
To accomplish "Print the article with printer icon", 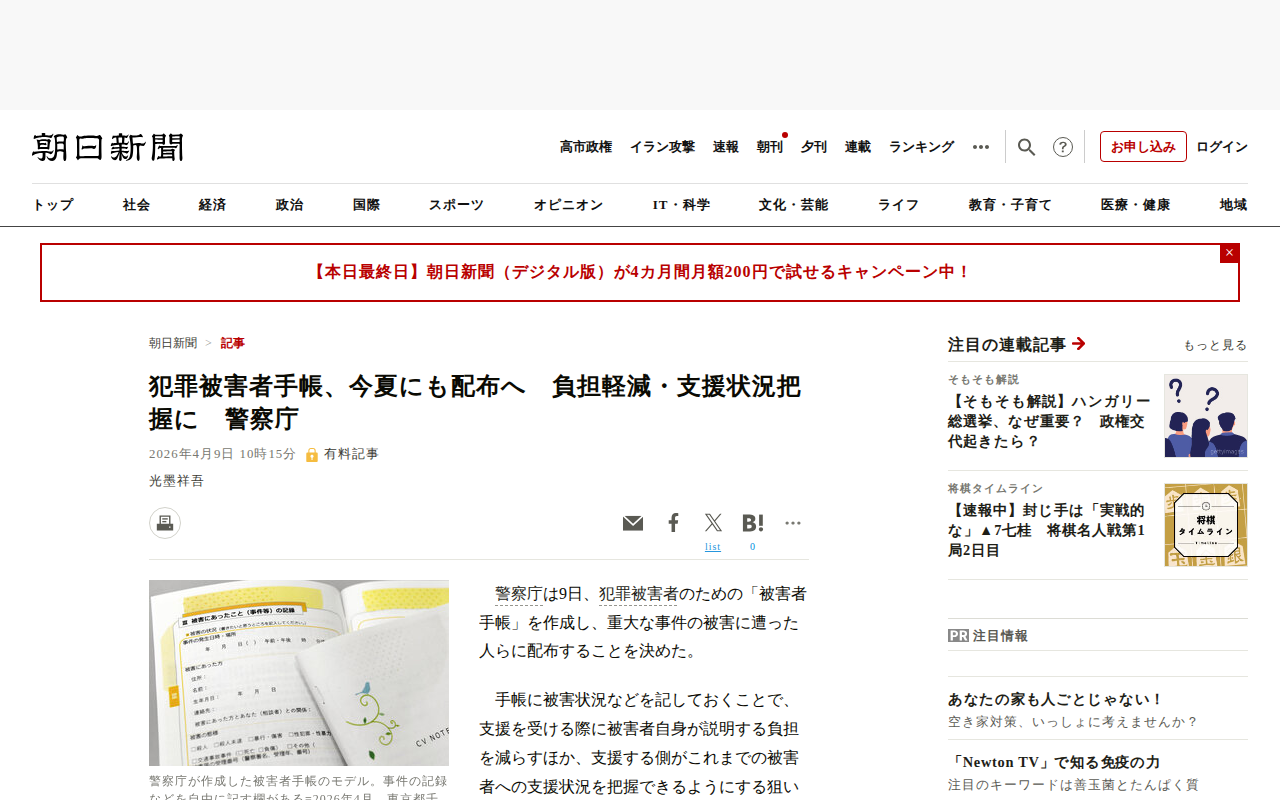I will [x=165, y=523].
